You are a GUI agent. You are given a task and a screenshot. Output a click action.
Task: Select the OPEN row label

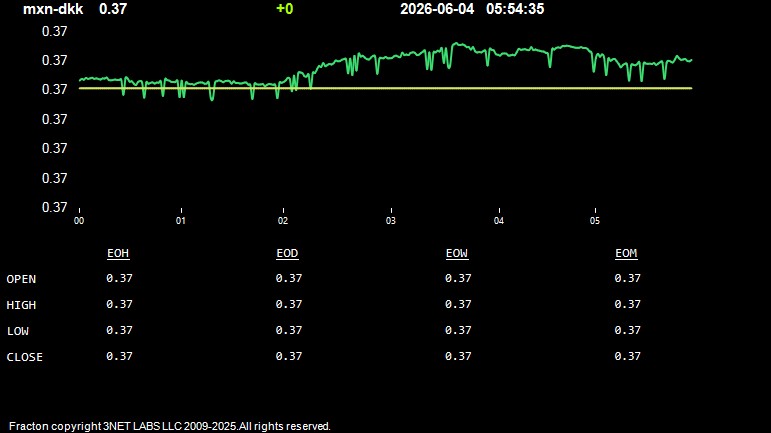pyautogui.click(x=21, y=279)
